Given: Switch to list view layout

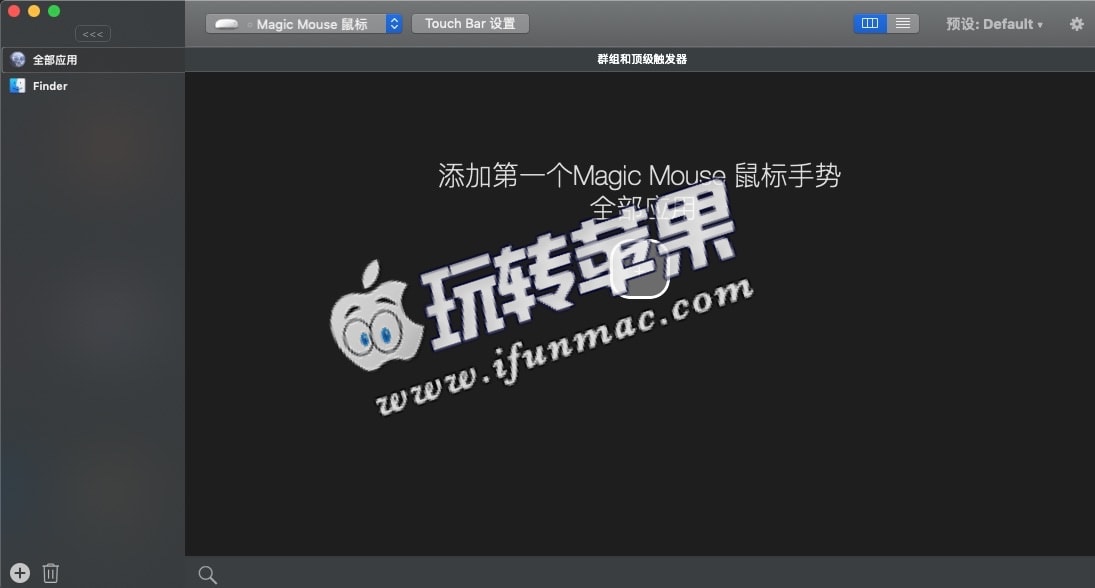Looking at the screenshot, I should point(903,24).
